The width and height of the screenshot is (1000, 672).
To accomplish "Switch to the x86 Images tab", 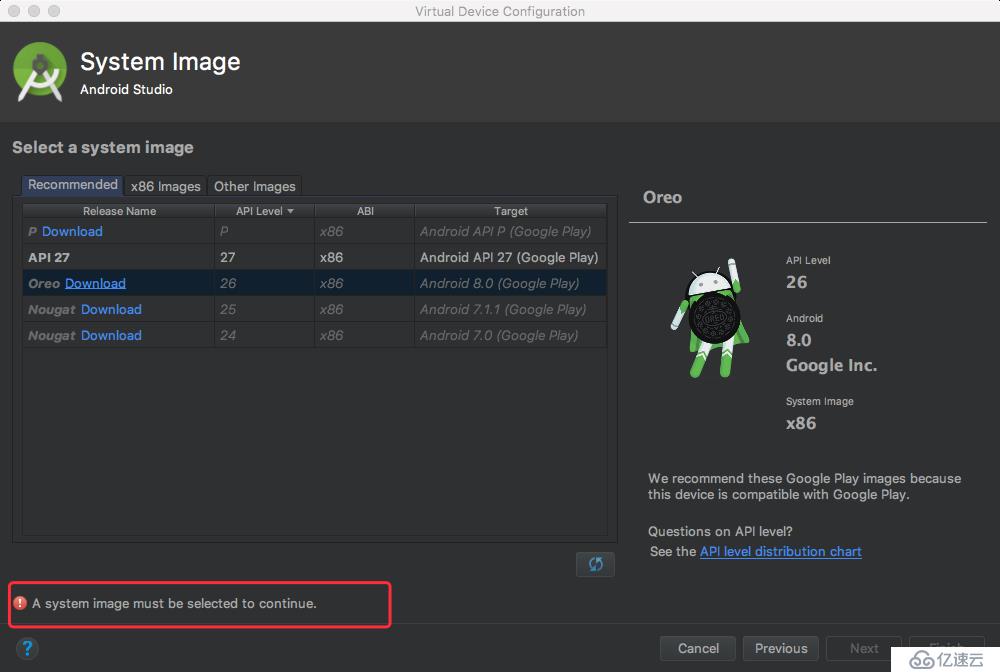I will (x=165, y=186).
